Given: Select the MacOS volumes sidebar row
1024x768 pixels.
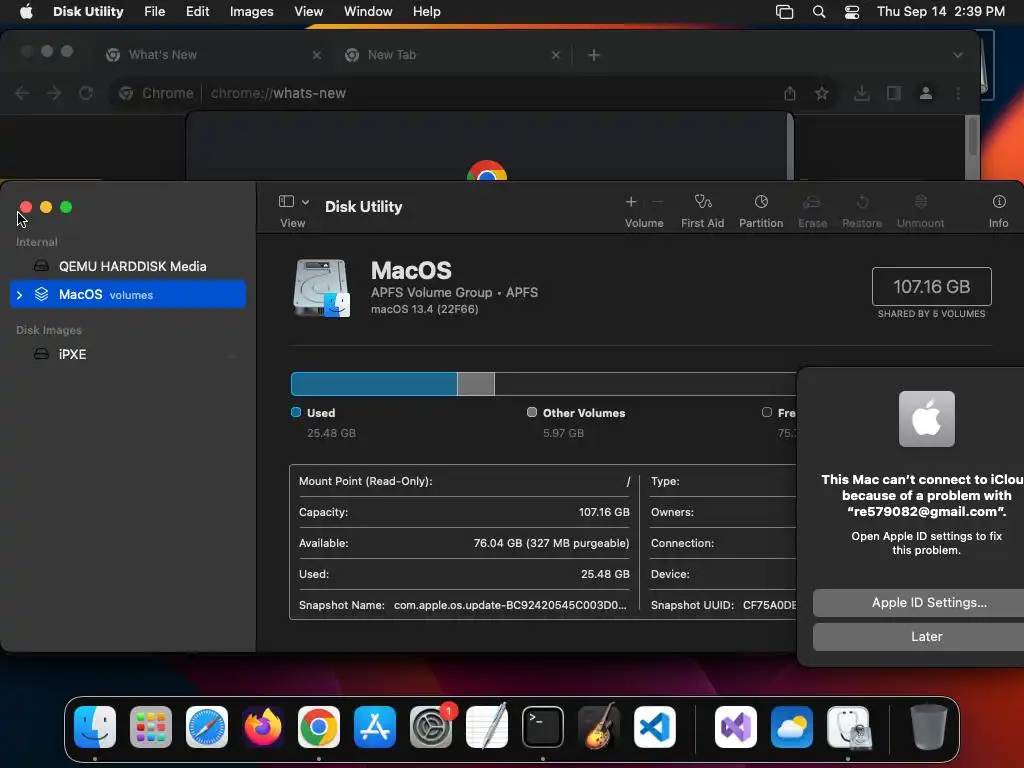Looking at the screenshot, I should 128,295.
